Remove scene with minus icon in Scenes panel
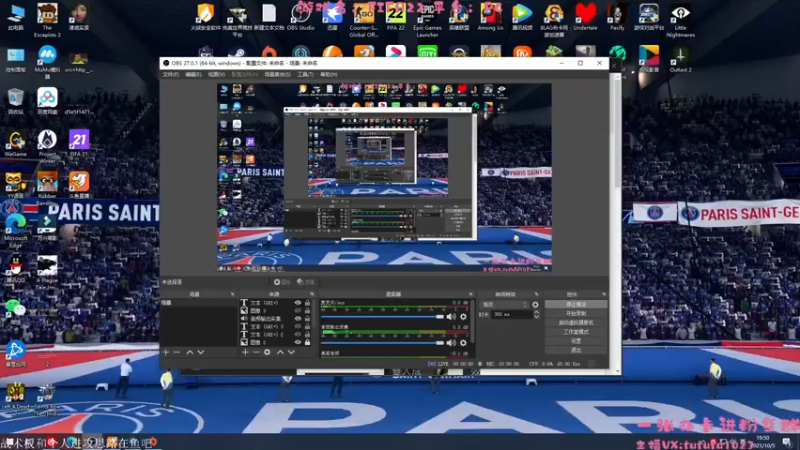Image resolution: width=800 pixels, height=450 pixels. pos(177,352)
